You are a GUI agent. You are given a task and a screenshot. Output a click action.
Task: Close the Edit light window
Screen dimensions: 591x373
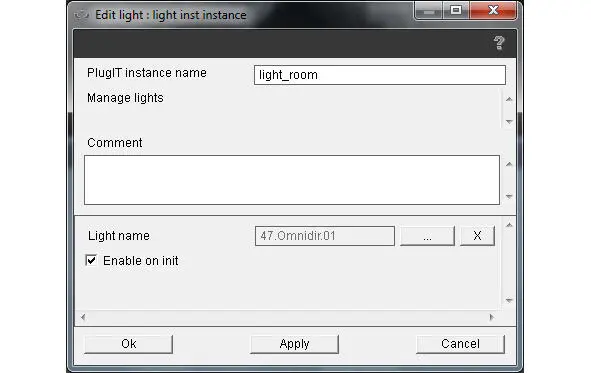493,10
